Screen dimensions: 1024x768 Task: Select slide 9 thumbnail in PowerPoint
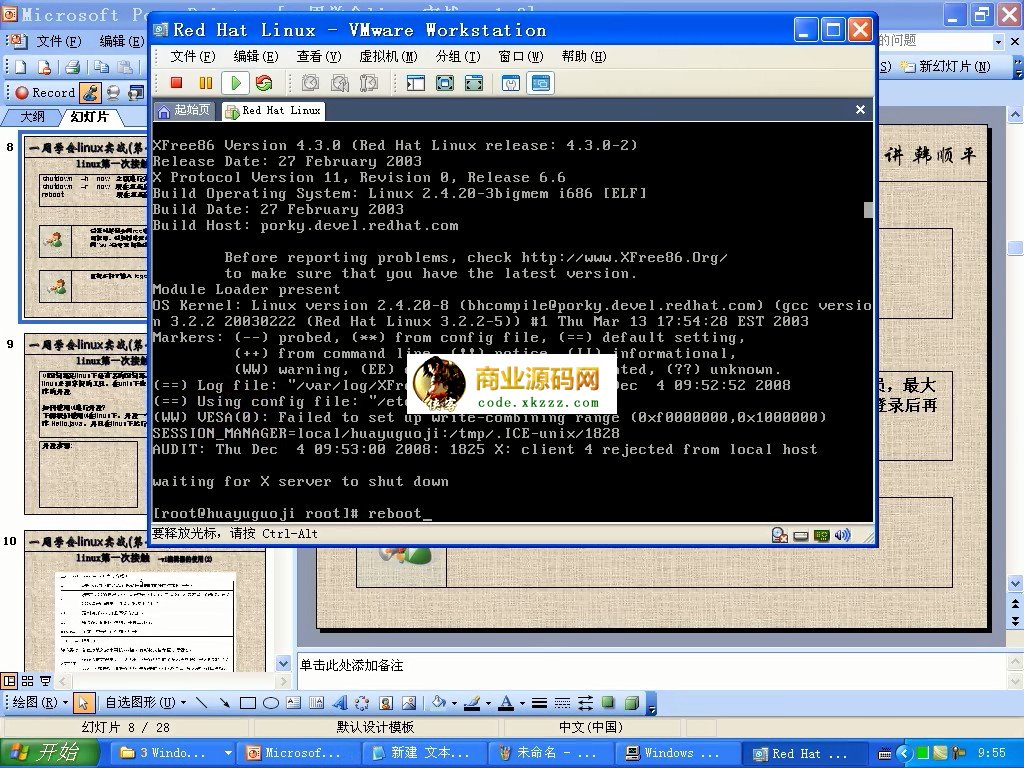(x=86, y=424)
